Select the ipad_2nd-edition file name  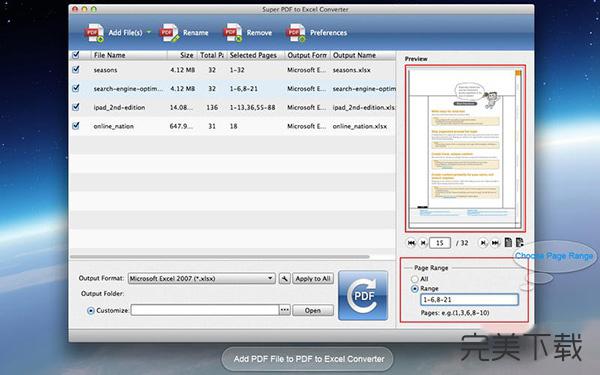119,108
